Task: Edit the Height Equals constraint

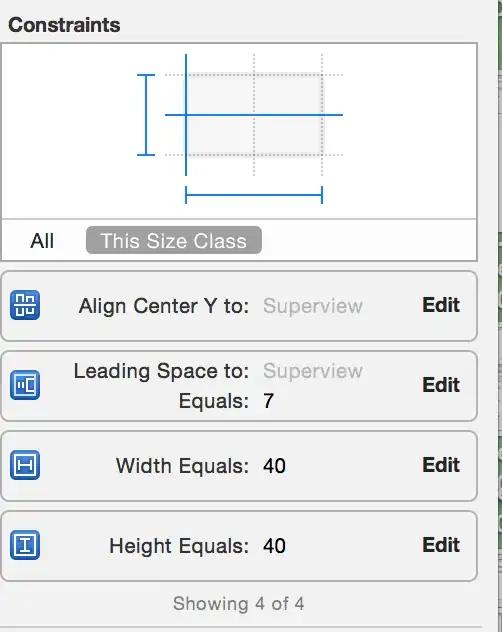Action: pyautogui.click(x=441, y=545)
